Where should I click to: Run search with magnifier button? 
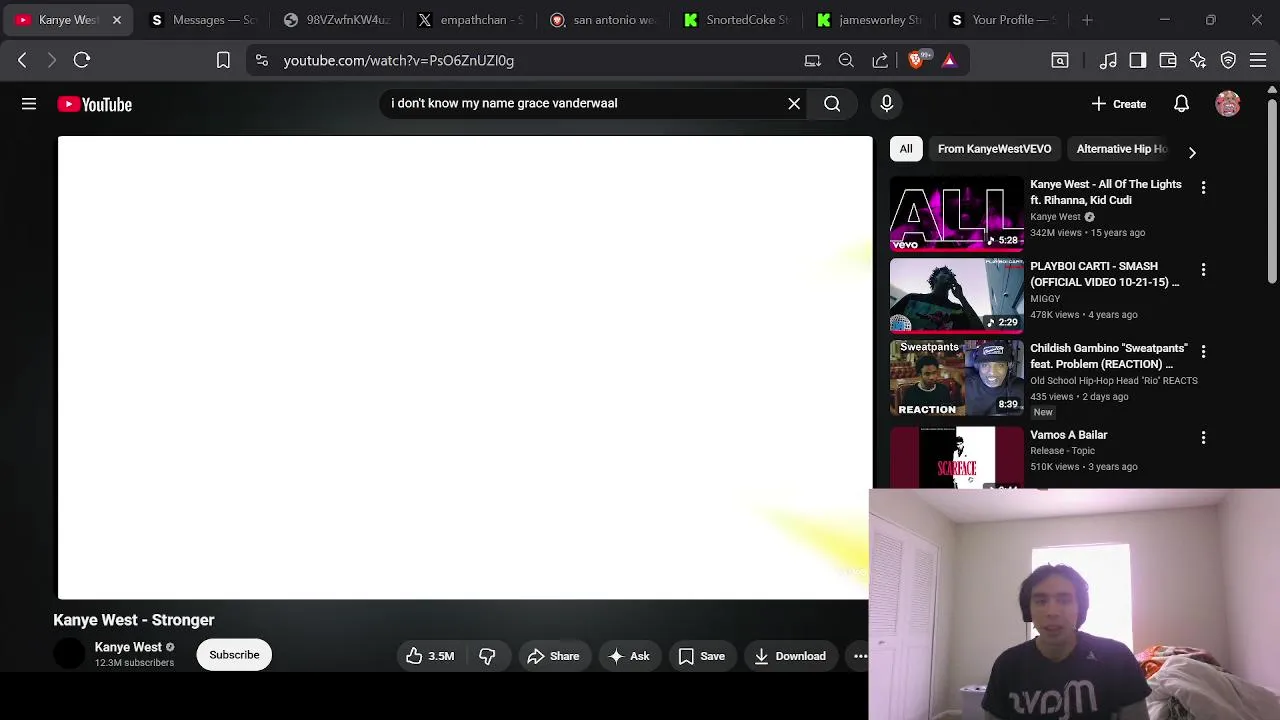[832, 103]
